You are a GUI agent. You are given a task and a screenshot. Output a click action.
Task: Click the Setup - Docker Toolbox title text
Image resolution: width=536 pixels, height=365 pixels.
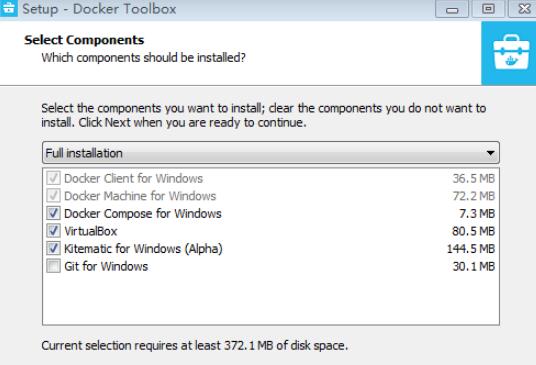pyautogui.click(x=99, y=9)
